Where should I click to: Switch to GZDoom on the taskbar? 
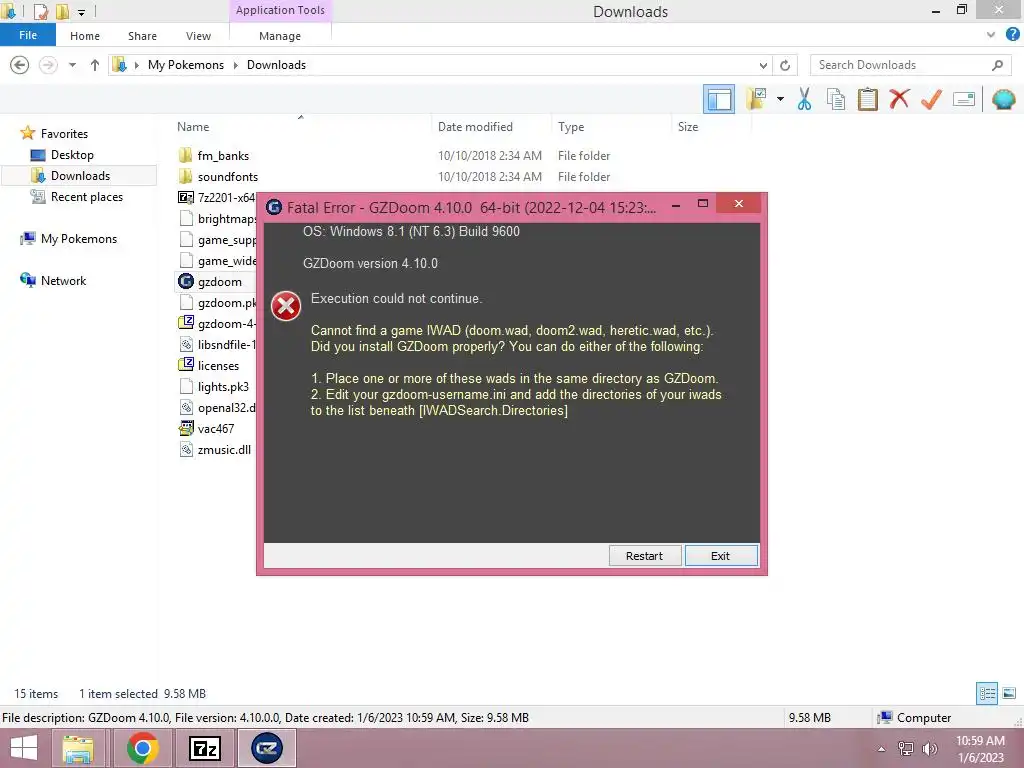tap(266, 748)
